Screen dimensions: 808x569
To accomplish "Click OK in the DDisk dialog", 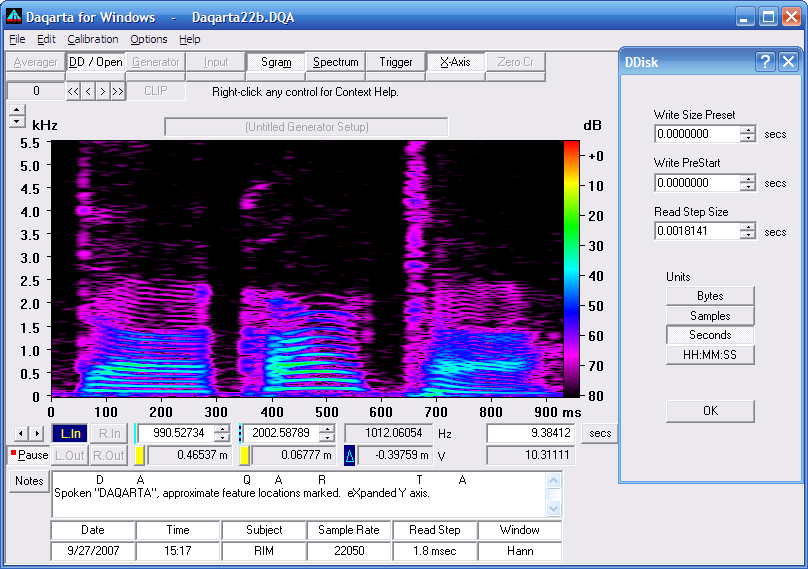I will coord(710,411).
